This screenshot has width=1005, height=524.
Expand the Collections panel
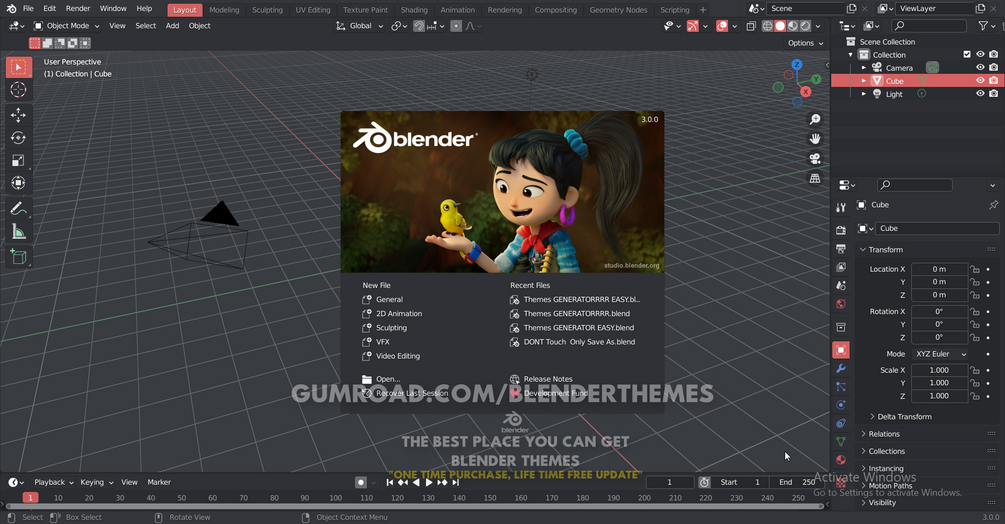click(x=883, y=451)
